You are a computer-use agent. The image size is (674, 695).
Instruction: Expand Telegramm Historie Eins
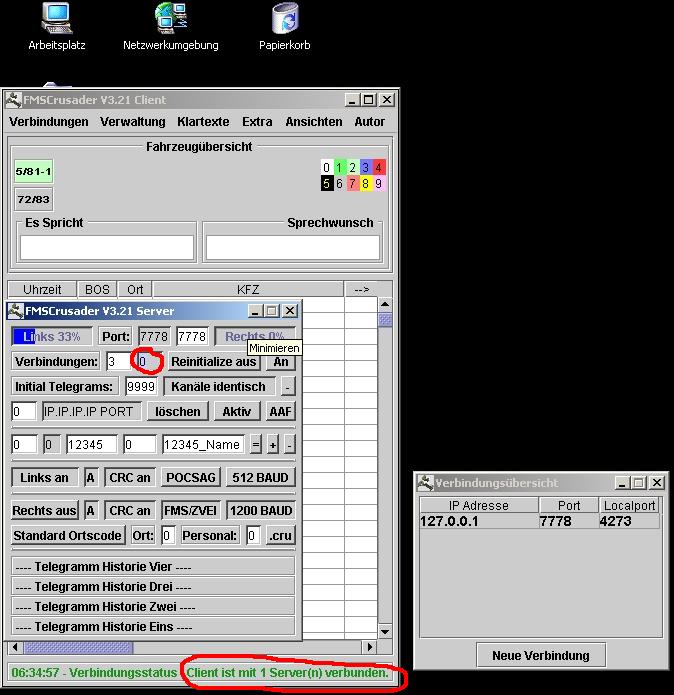pyautogui.click(x=154, y=626)
